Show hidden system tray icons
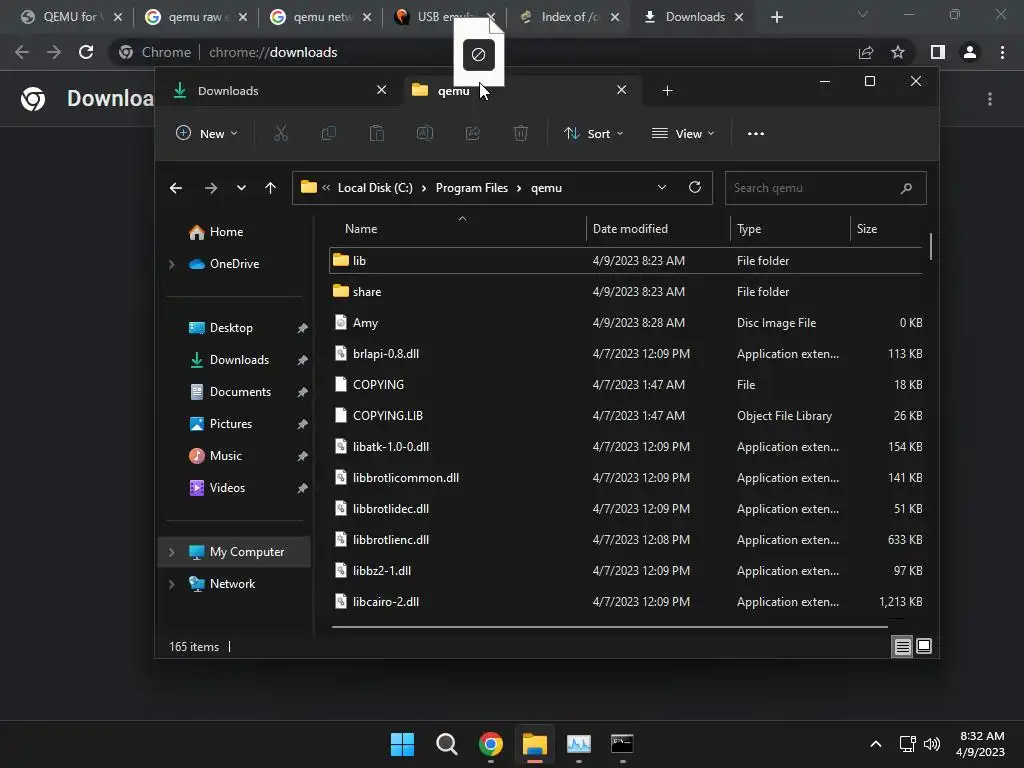The image size is (1024, 768). (x=876, y=744)
